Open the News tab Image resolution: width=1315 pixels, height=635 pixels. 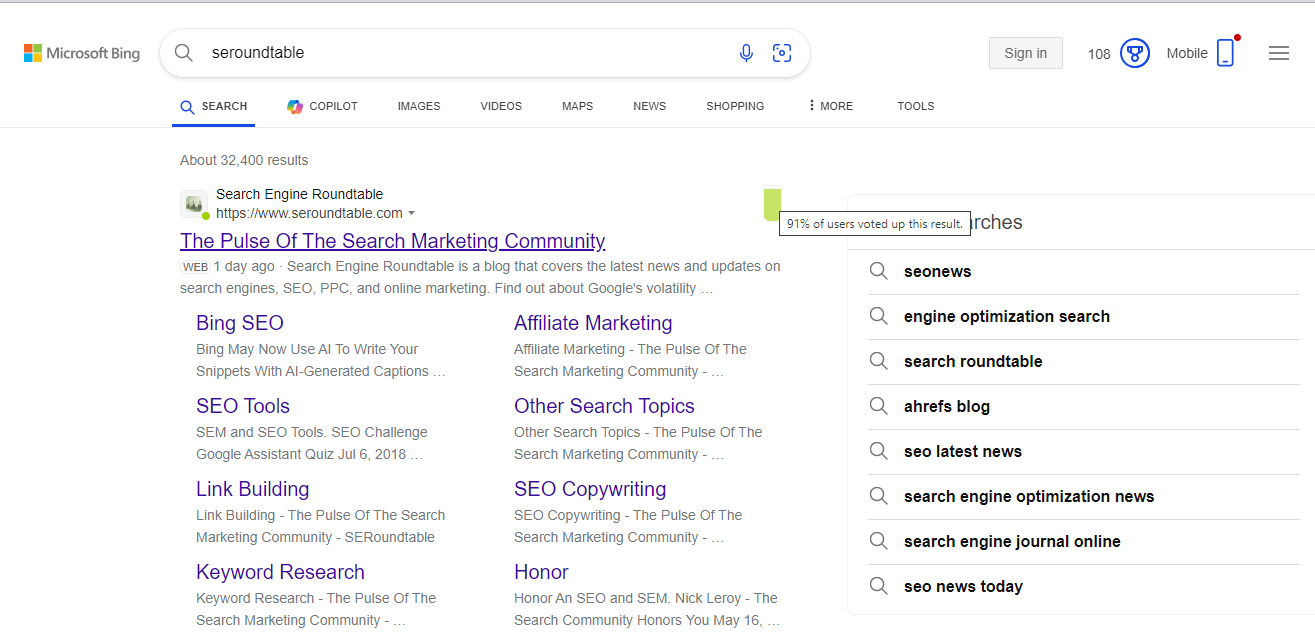click(649, 106)
